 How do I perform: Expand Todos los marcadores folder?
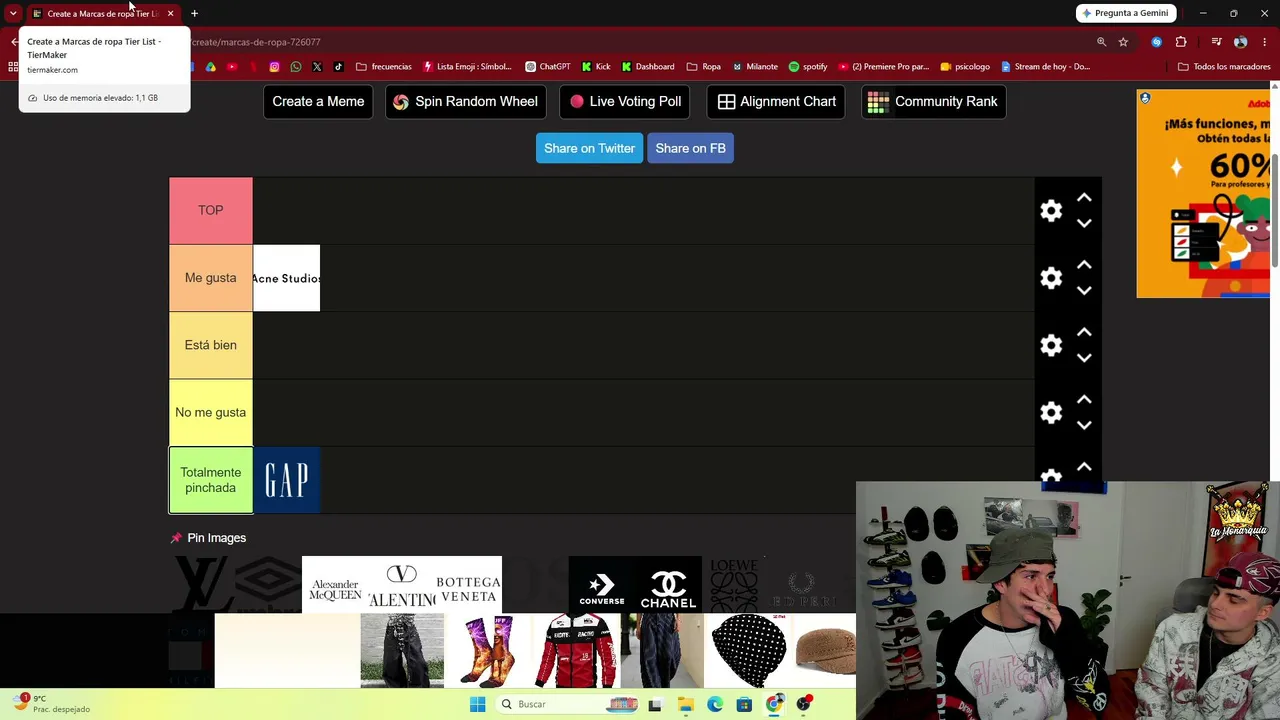pyautogui.click(x=1224, y=67)
